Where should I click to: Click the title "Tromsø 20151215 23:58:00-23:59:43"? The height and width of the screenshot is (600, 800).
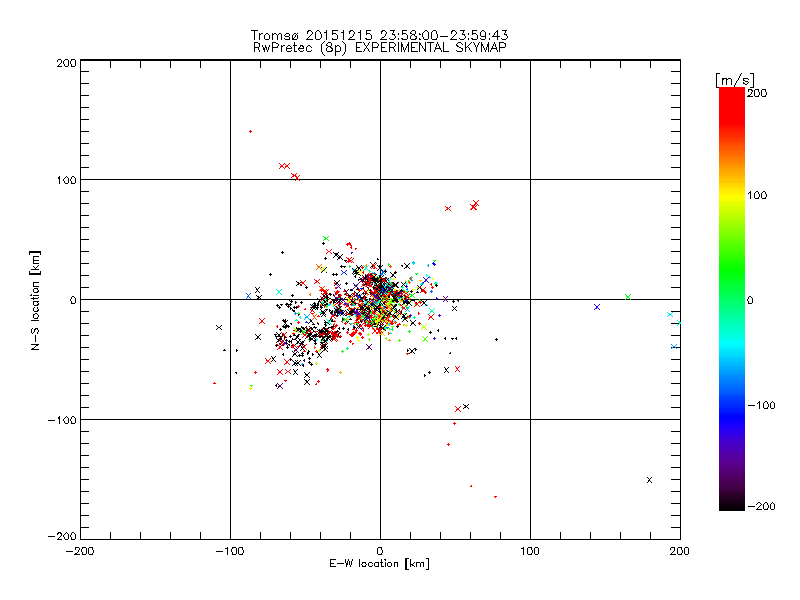[379, 35]
